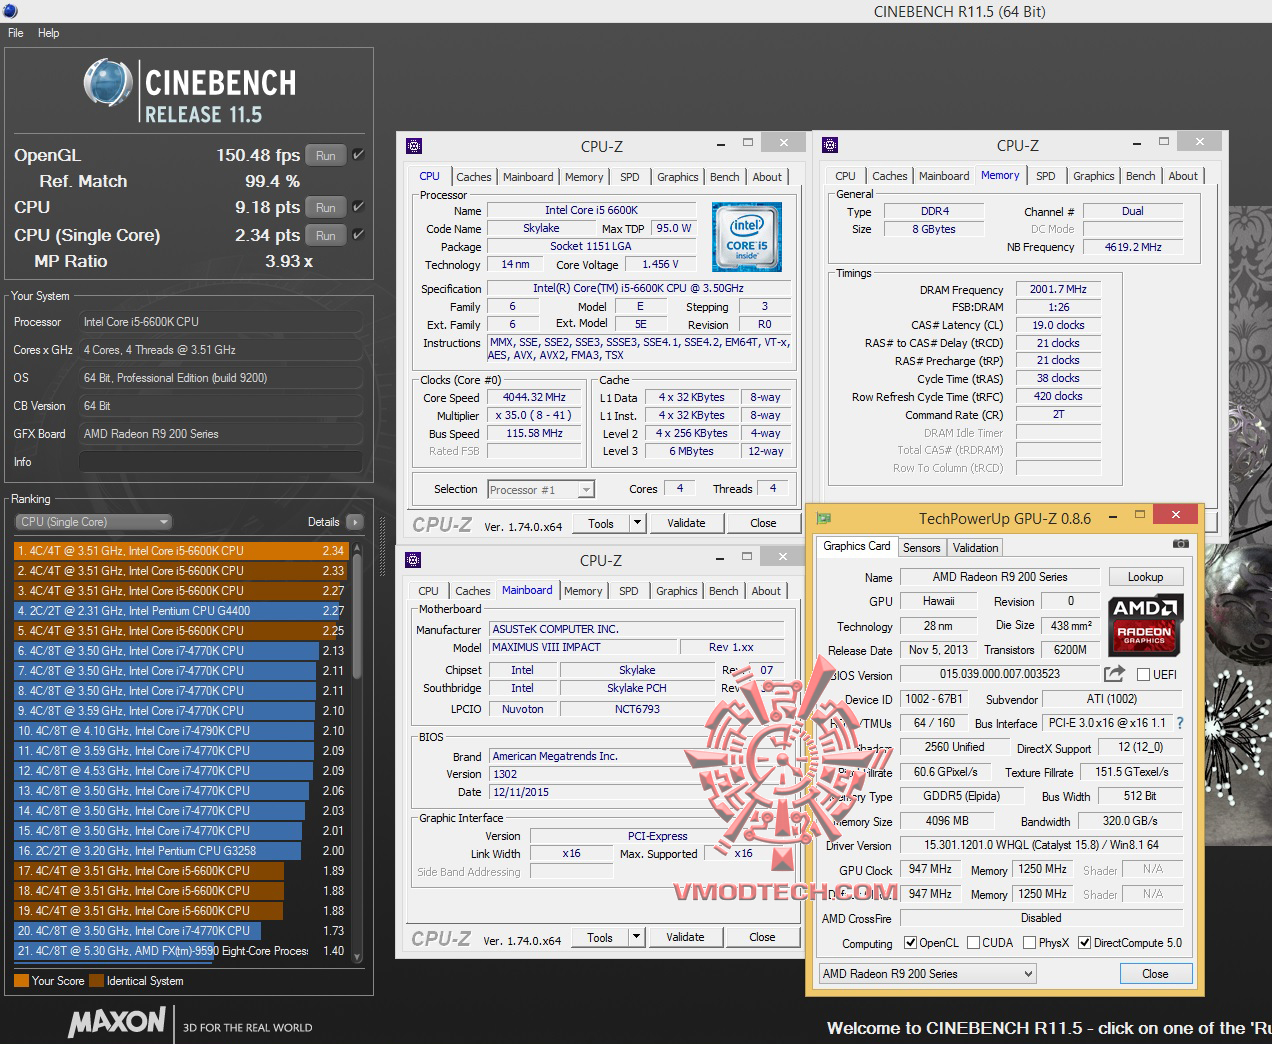Switch to the Bench tab in the CPU-Z CPU window
Screen dimensions: 1272x1044
point(725,177)
